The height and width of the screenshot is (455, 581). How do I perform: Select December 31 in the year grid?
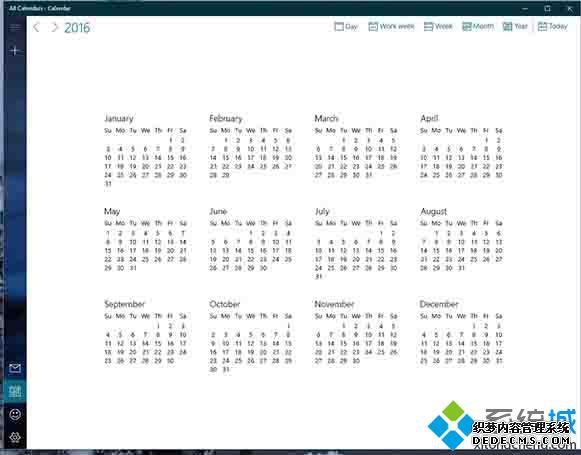[499, 361]
